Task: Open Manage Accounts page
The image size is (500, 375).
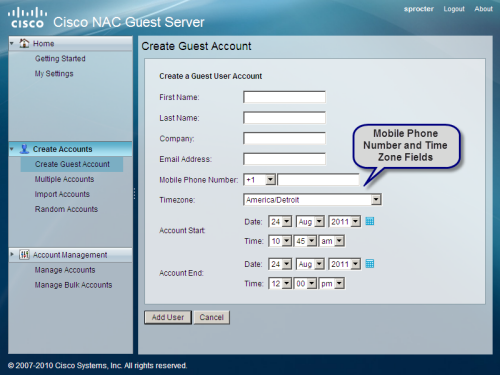Action: 65,270
